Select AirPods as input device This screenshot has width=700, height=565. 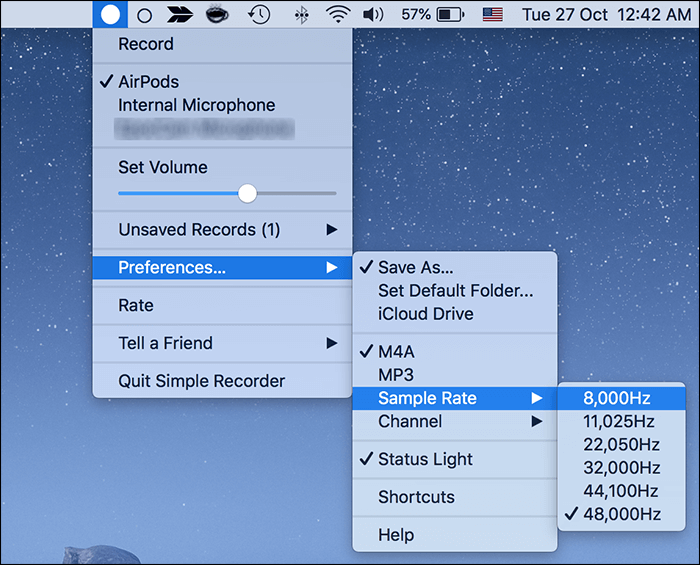[148, 82]
